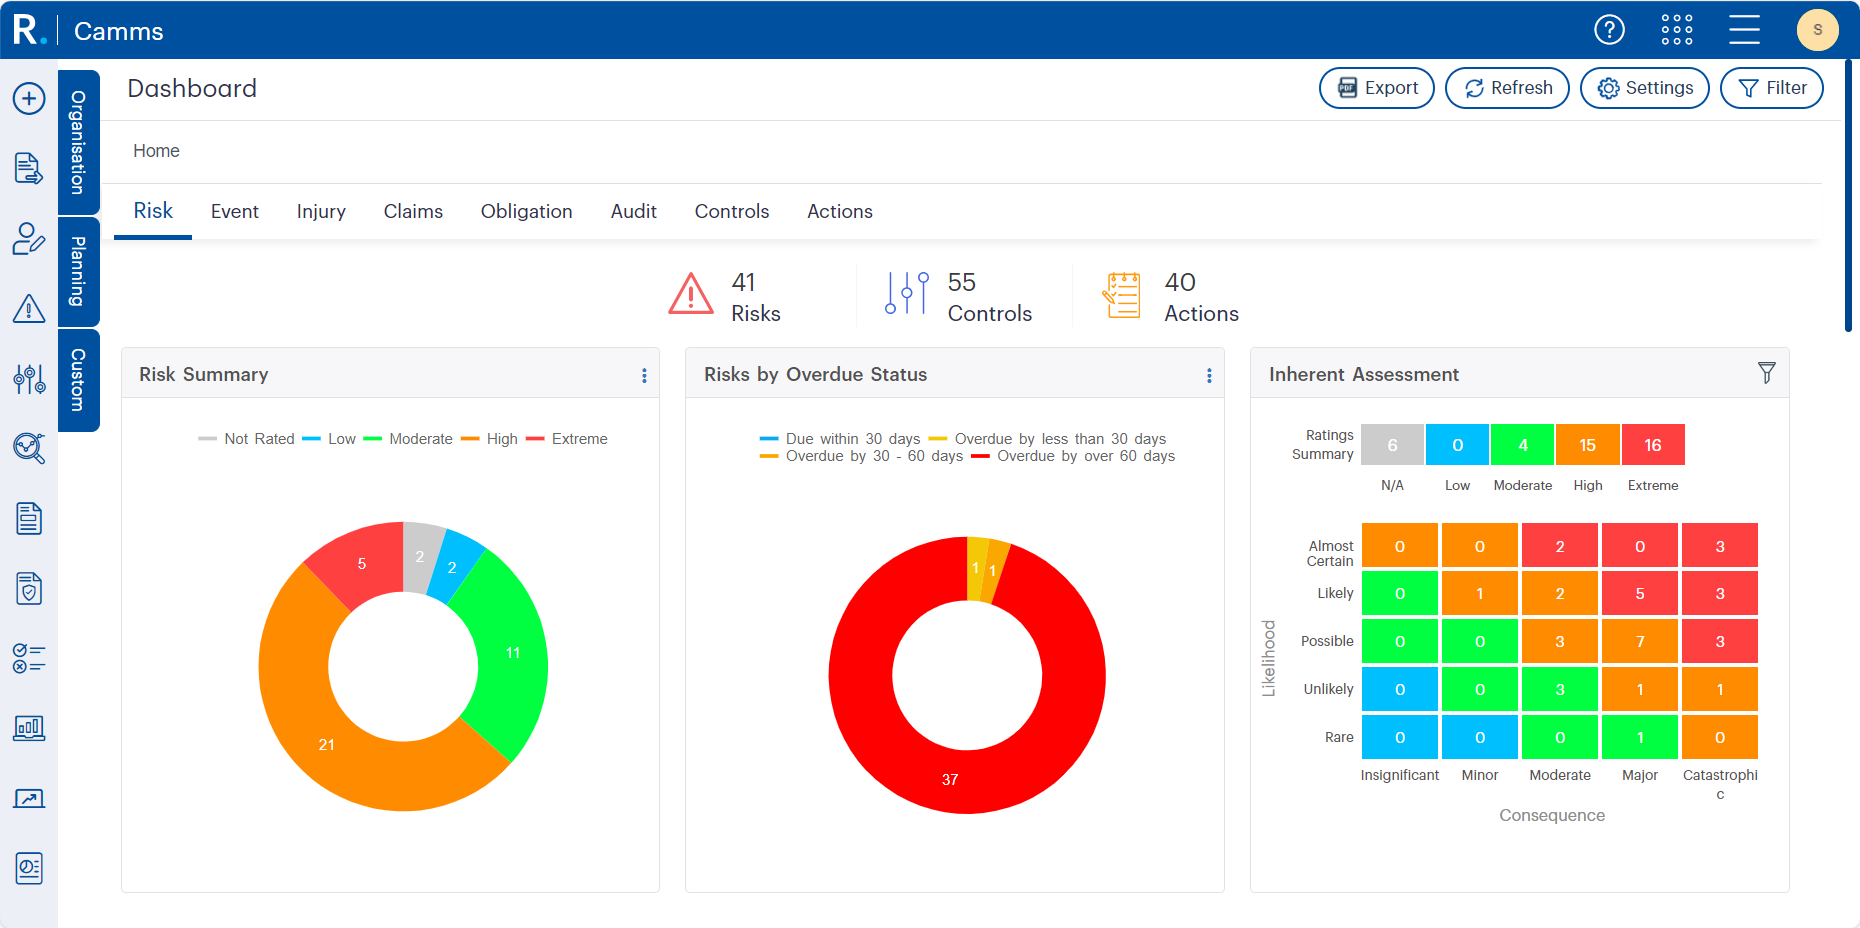Open the help question mark icon
Screen dimensions: 1860x928
click(1609, 30)
